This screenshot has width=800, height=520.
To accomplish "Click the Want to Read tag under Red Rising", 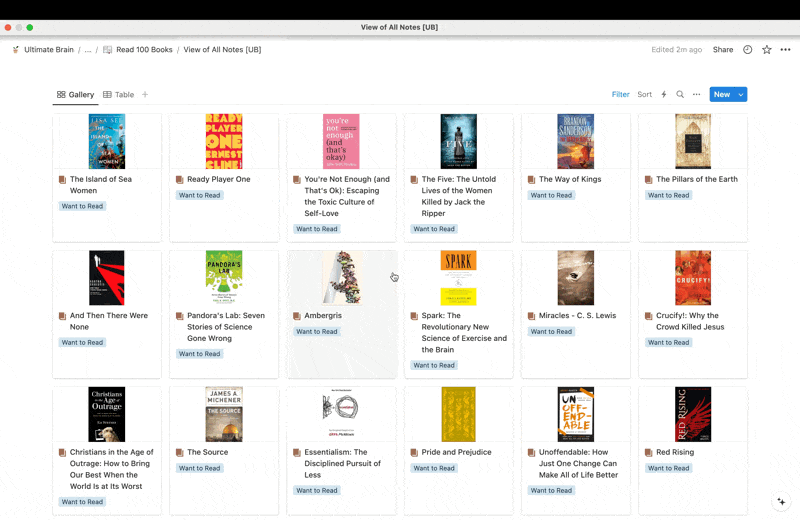I will (668, 468).
